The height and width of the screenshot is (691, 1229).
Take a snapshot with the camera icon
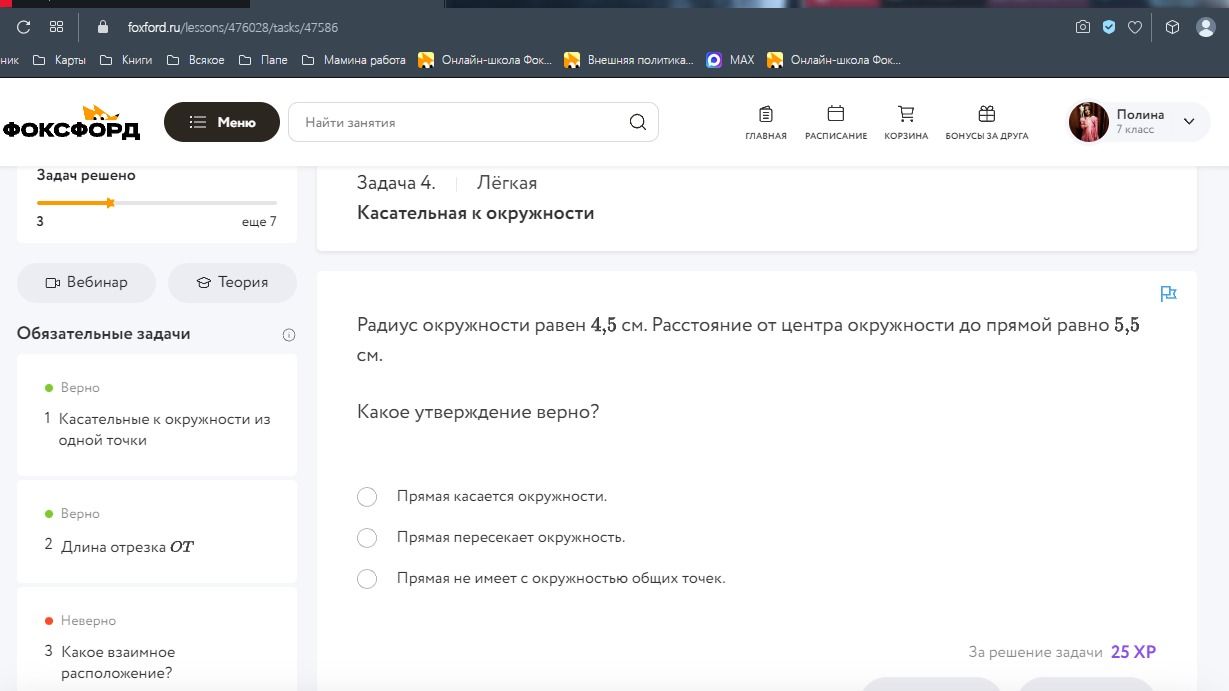1082,27
